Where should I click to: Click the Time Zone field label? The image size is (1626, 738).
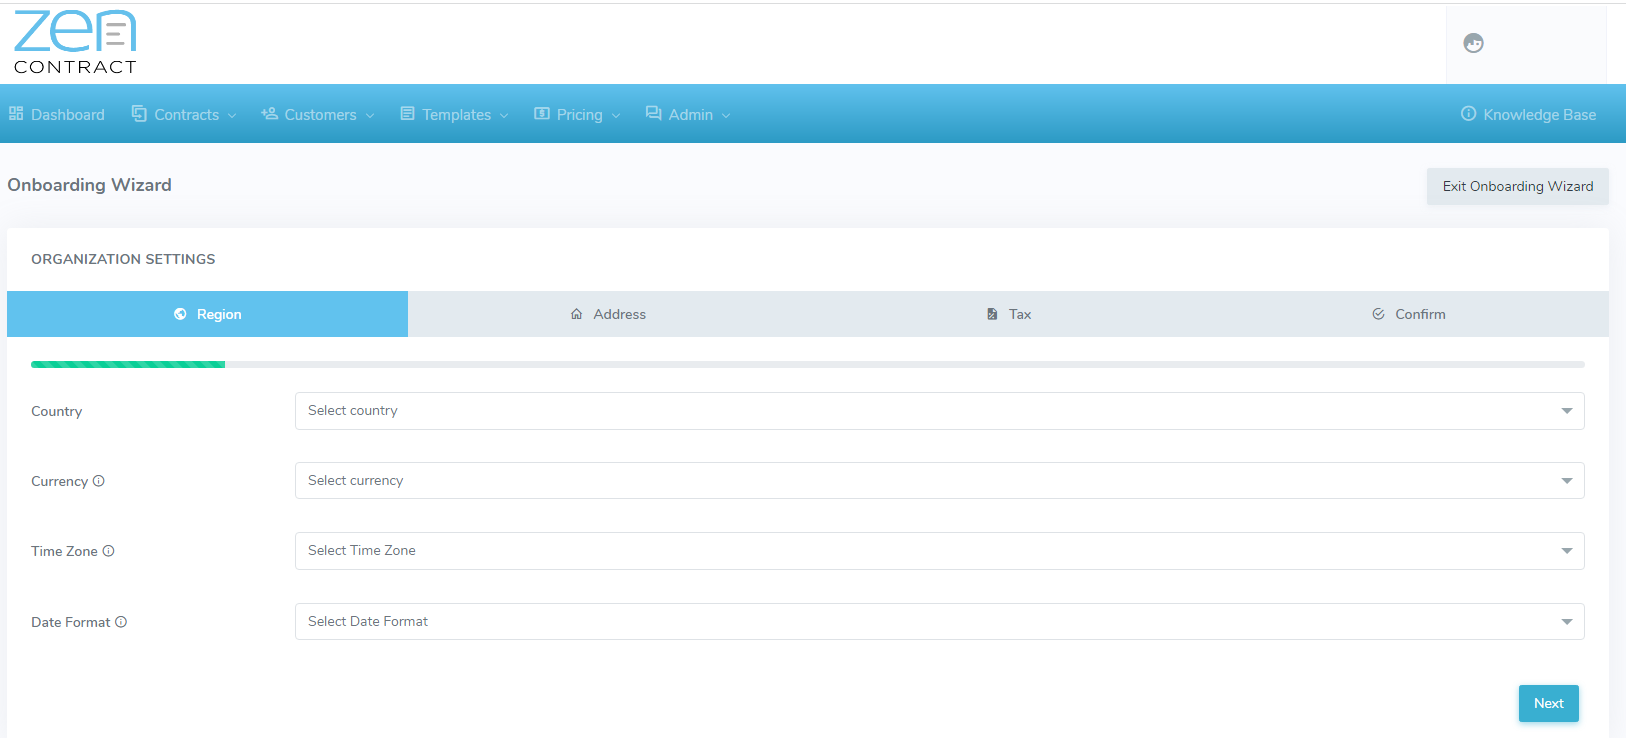(64, 551)
